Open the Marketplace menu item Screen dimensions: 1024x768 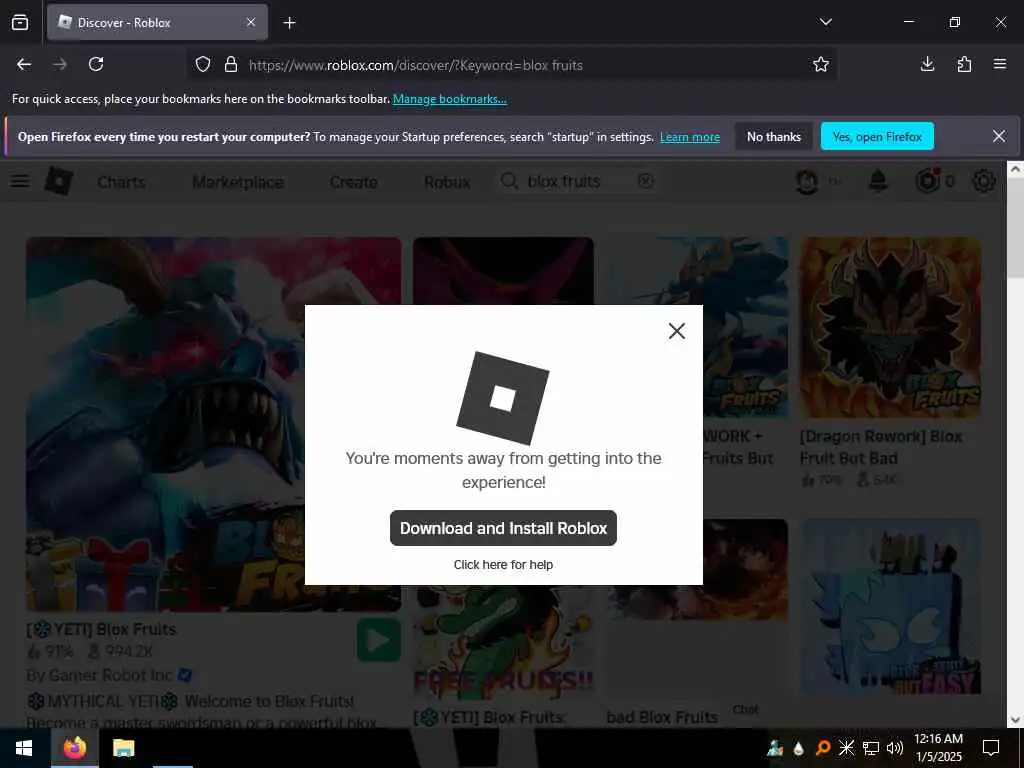tap(238, 182)
